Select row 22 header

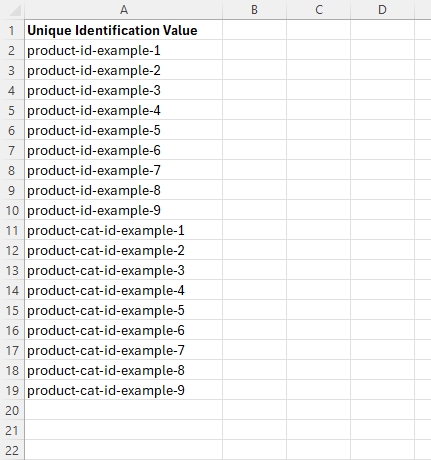(x=12, y=450)
